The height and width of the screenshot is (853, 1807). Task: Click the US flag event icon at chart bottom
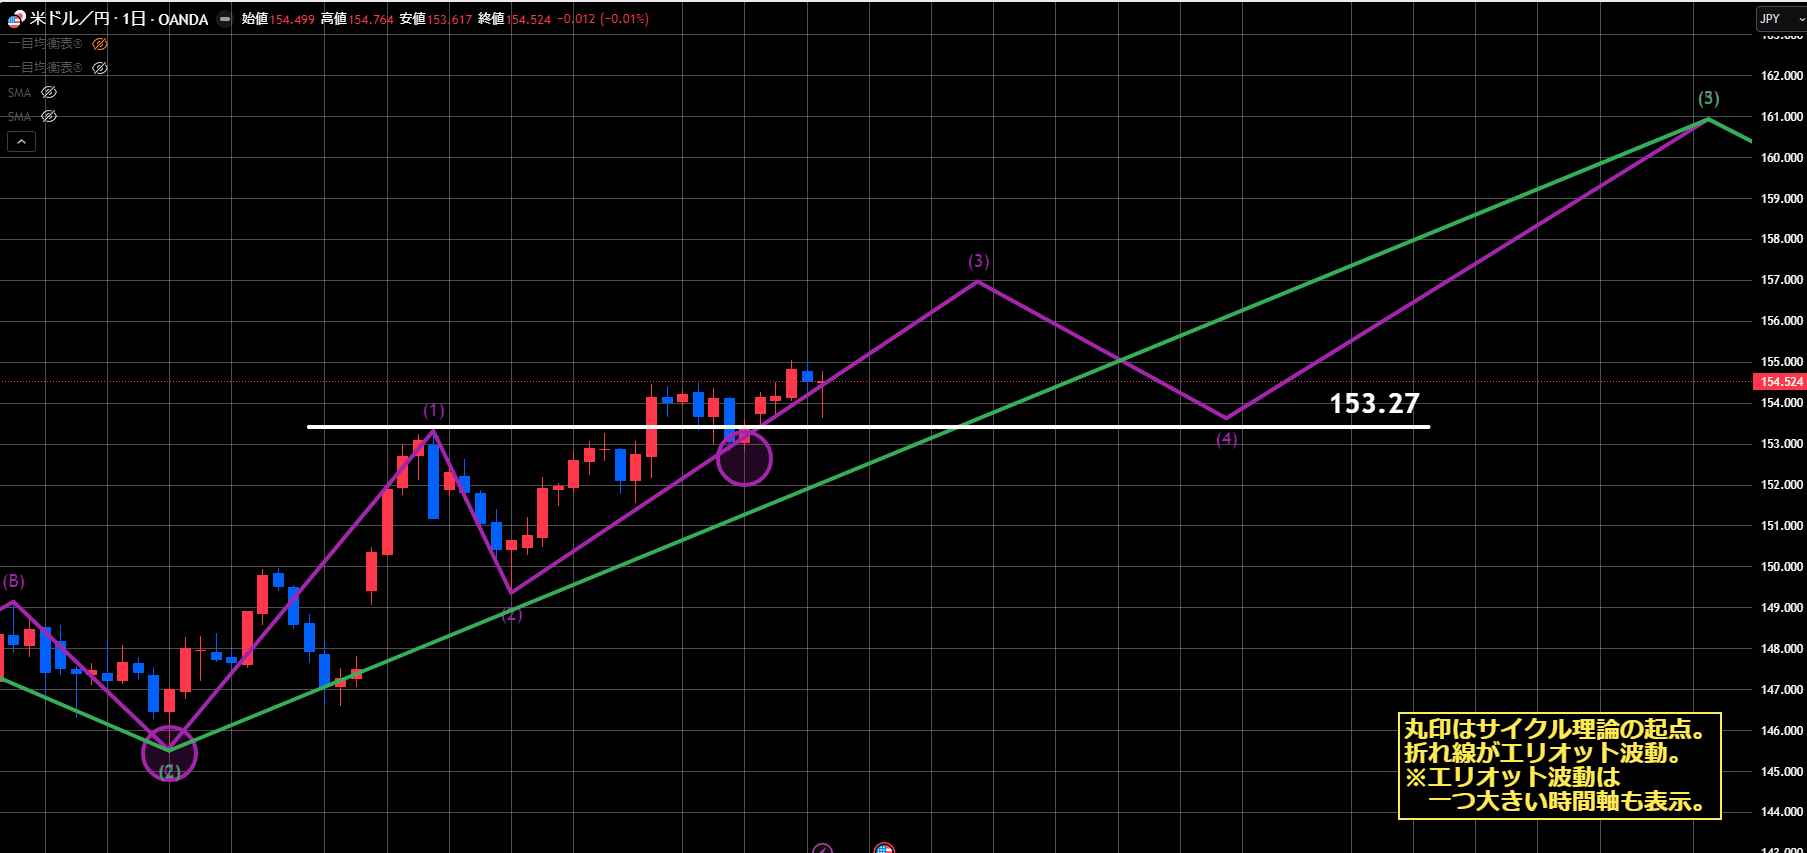pyautogui.click(x=883, y=849)
